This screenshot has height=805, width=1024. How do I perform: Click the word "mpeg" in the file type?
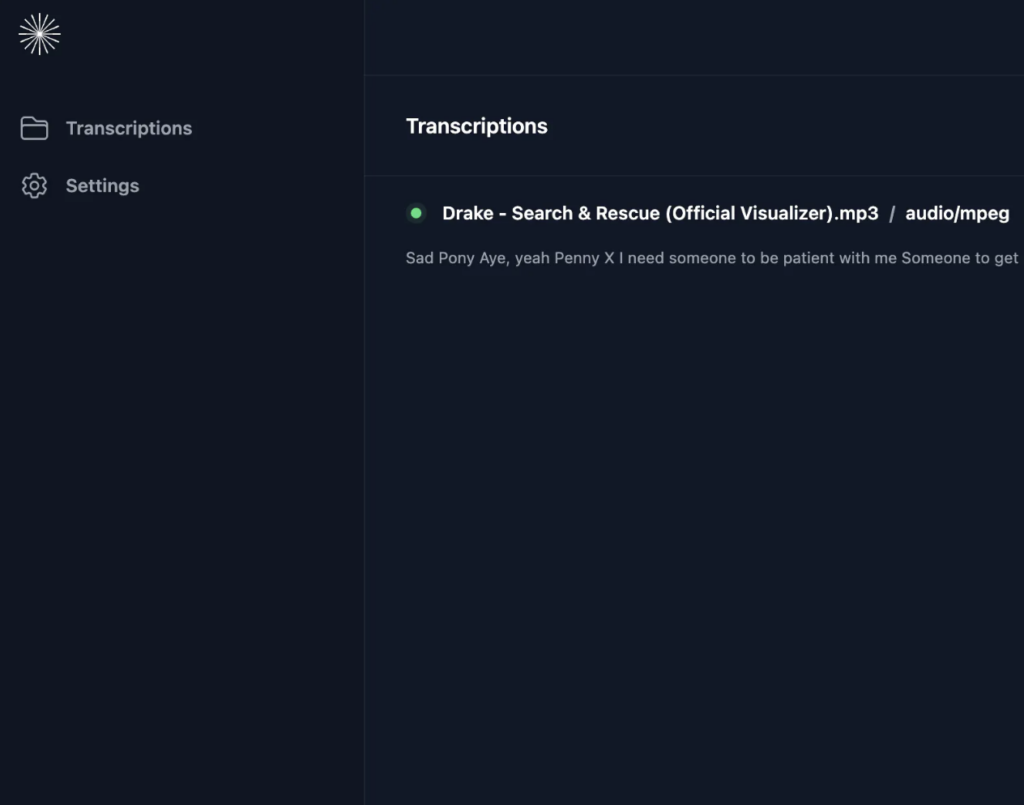(x=984, y=213)
